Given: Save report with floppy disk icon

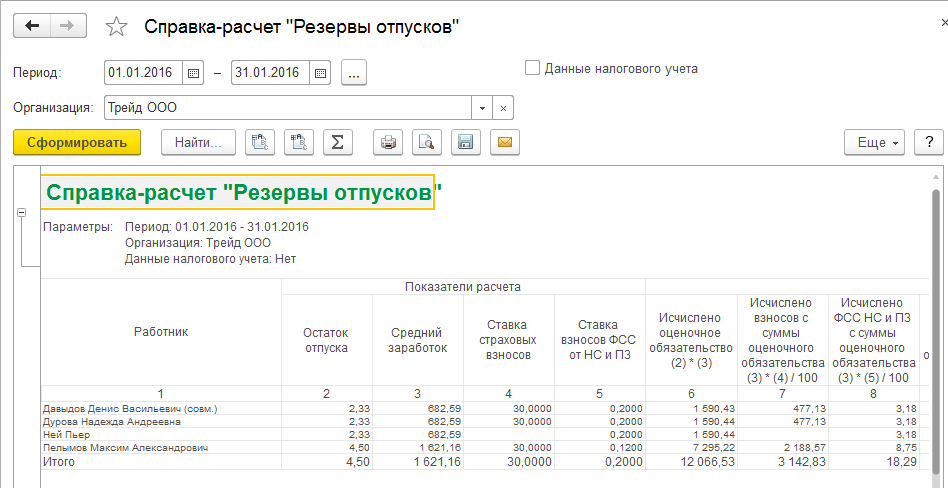Looking at the screenshot, I should tap(466, 143).
